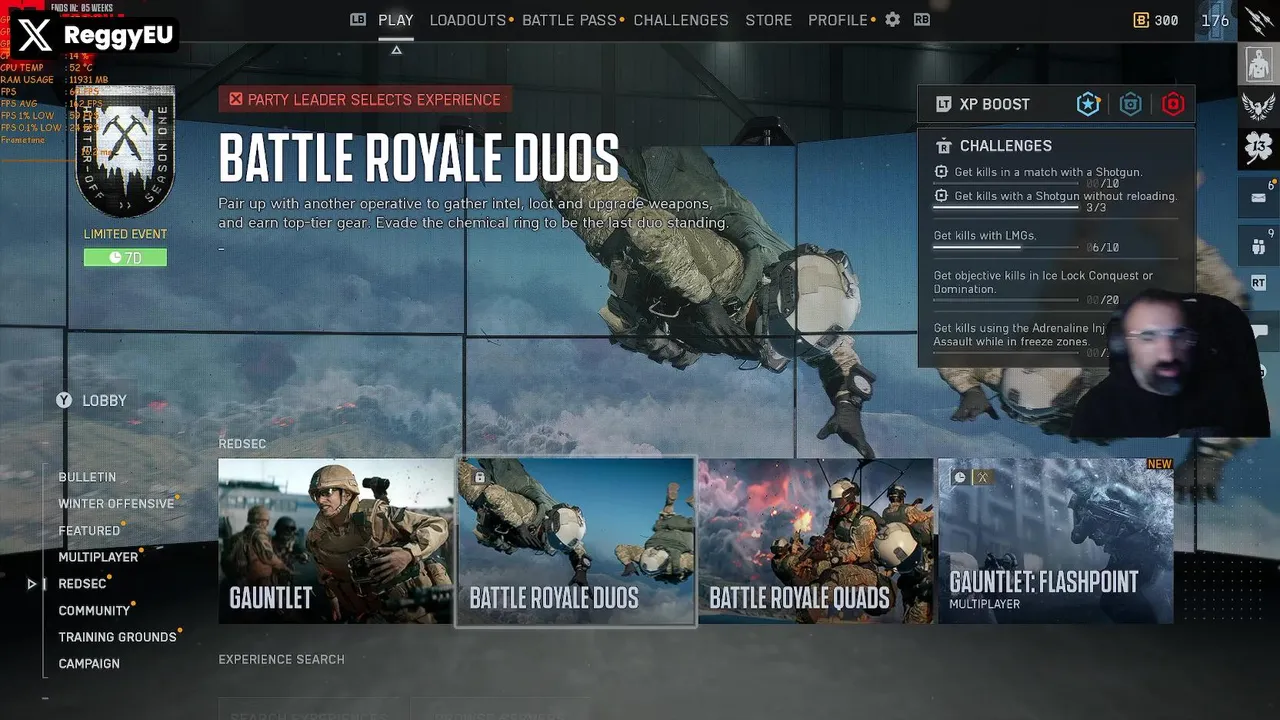The height and width of the screenshot is (720, 1280).
Task: Select FEATURED in the side menu
Action: [x=89, y=531]
